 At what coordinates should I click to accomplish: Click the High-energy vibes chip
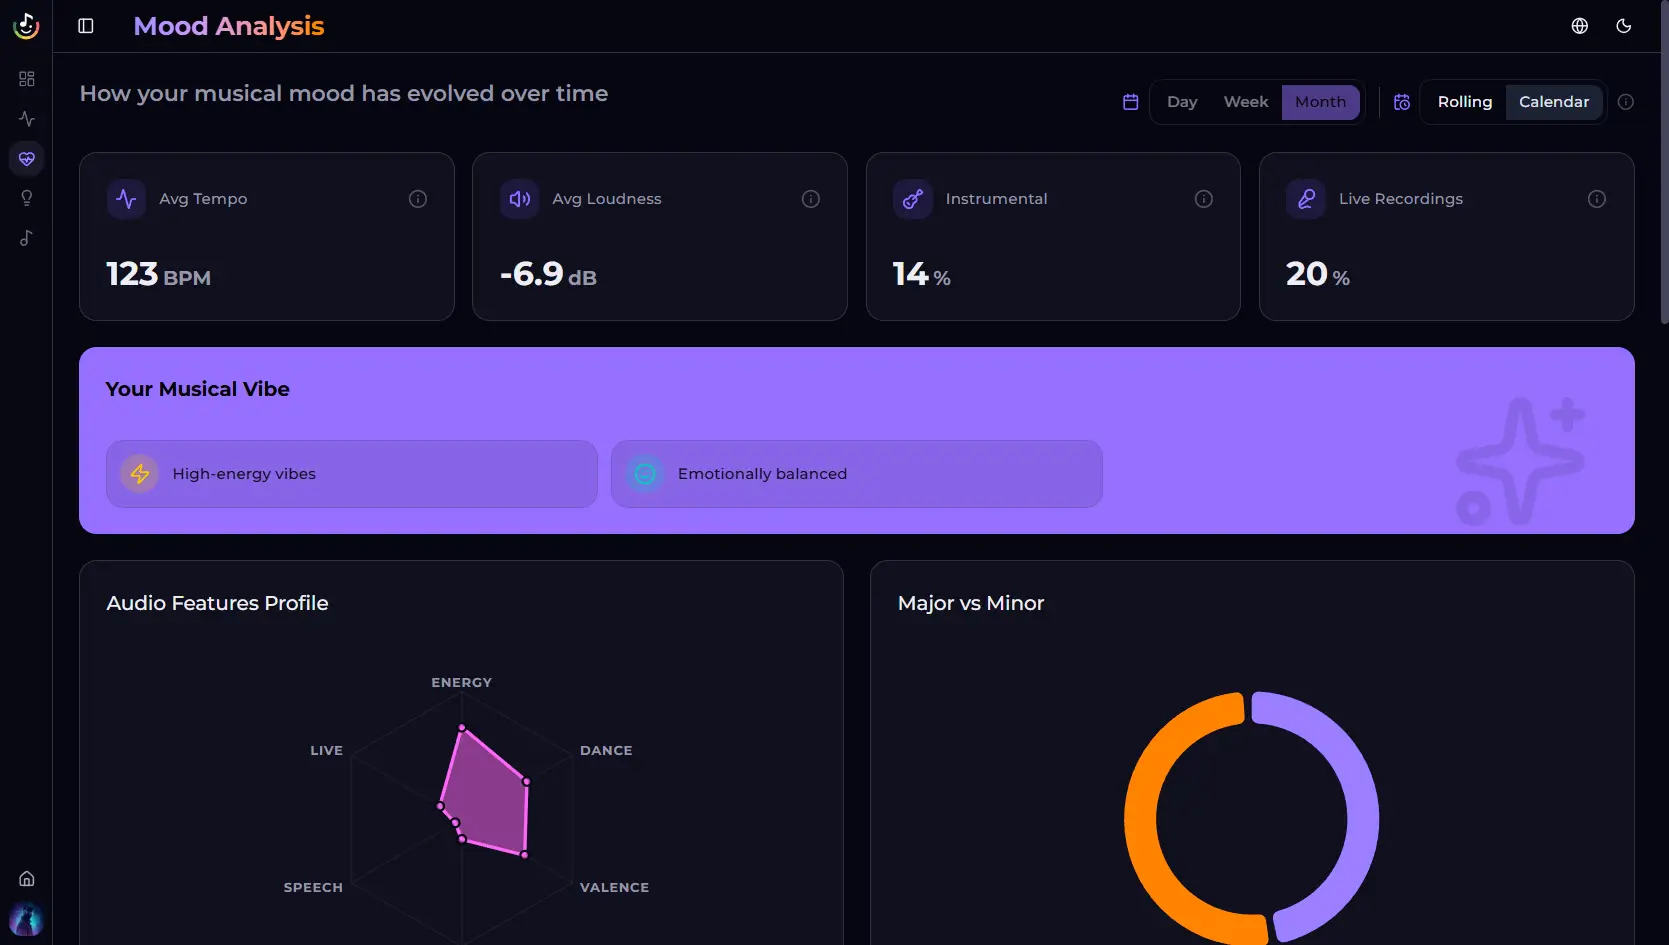point(352,474)
